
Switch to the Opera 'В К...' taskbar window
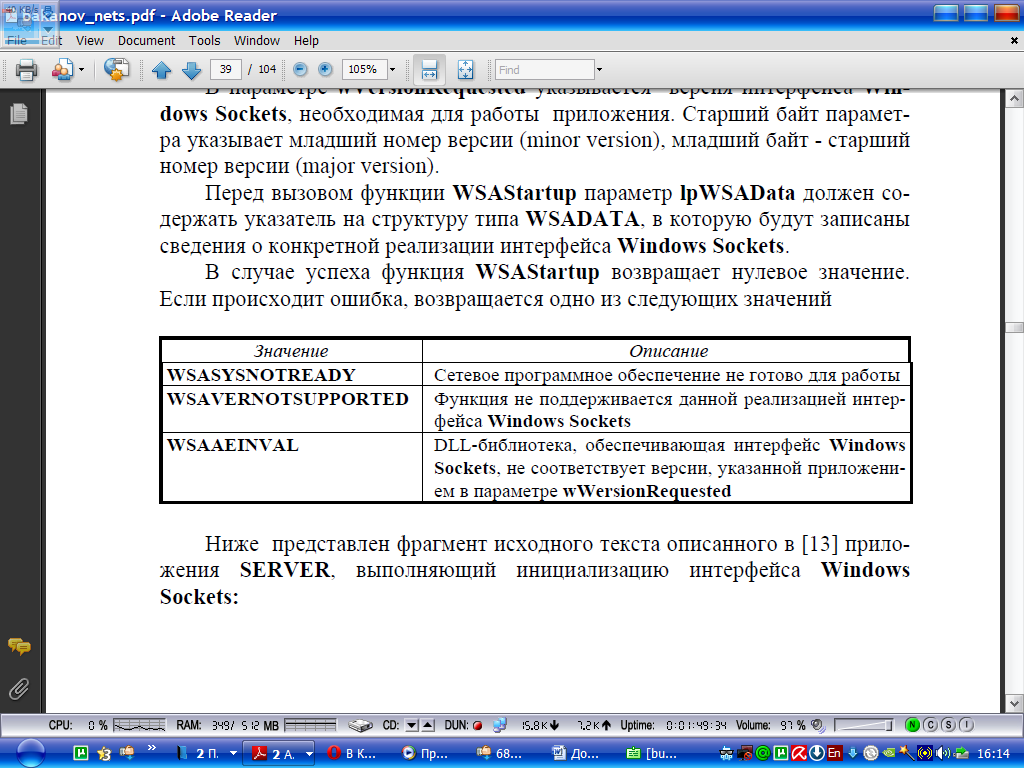(352, 753)
